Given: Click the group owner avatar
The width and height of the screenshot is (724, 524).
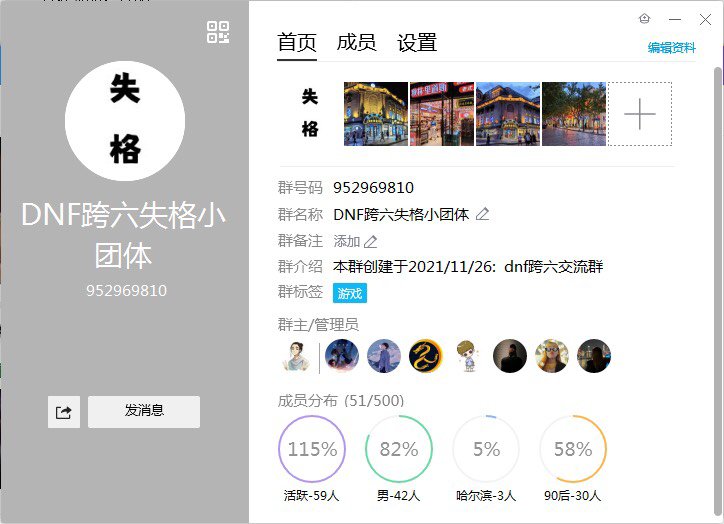Looking at the screenshot, I should coord(296,356).
